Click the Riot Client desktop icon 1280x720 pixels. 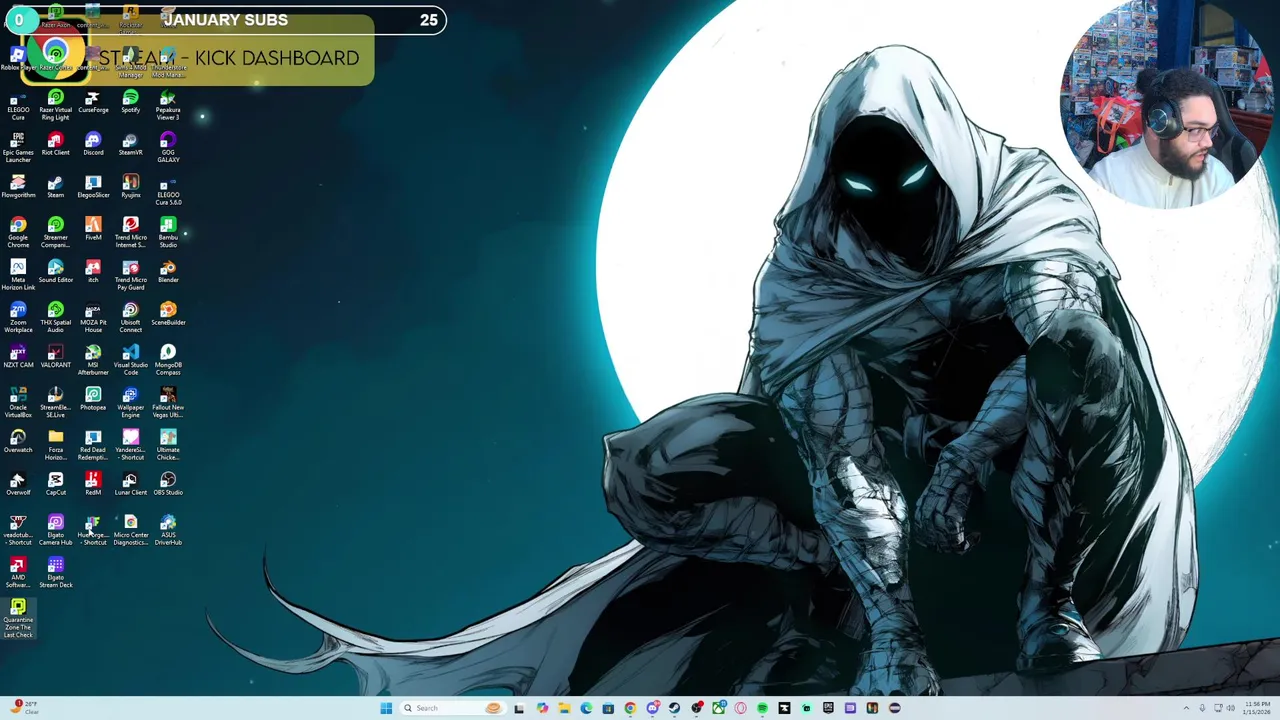(56, 144)
